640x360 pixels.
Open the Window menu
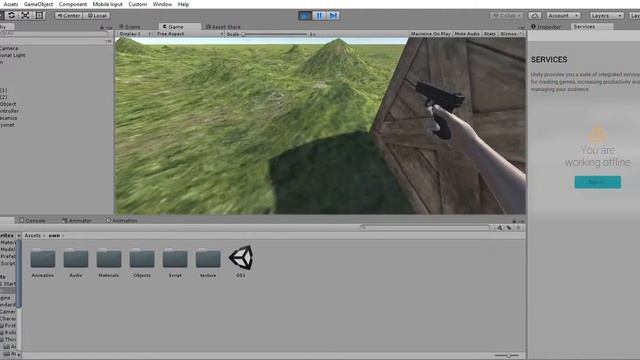click(162, 4)
